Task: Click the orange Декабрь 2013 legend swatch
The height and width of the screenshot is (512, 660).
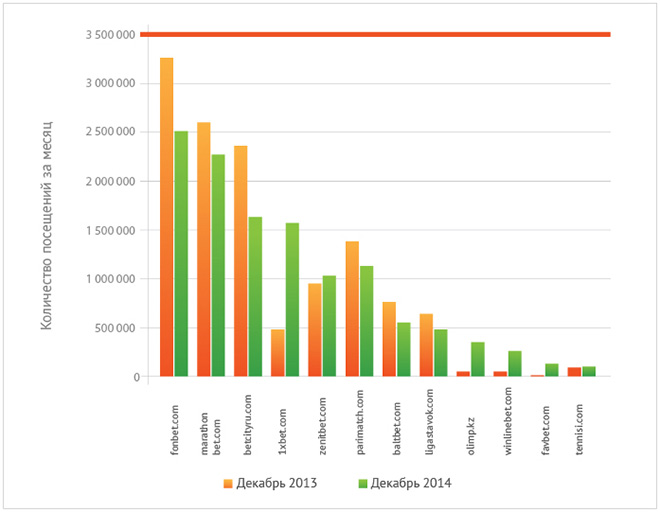Action: pos(228,483)
